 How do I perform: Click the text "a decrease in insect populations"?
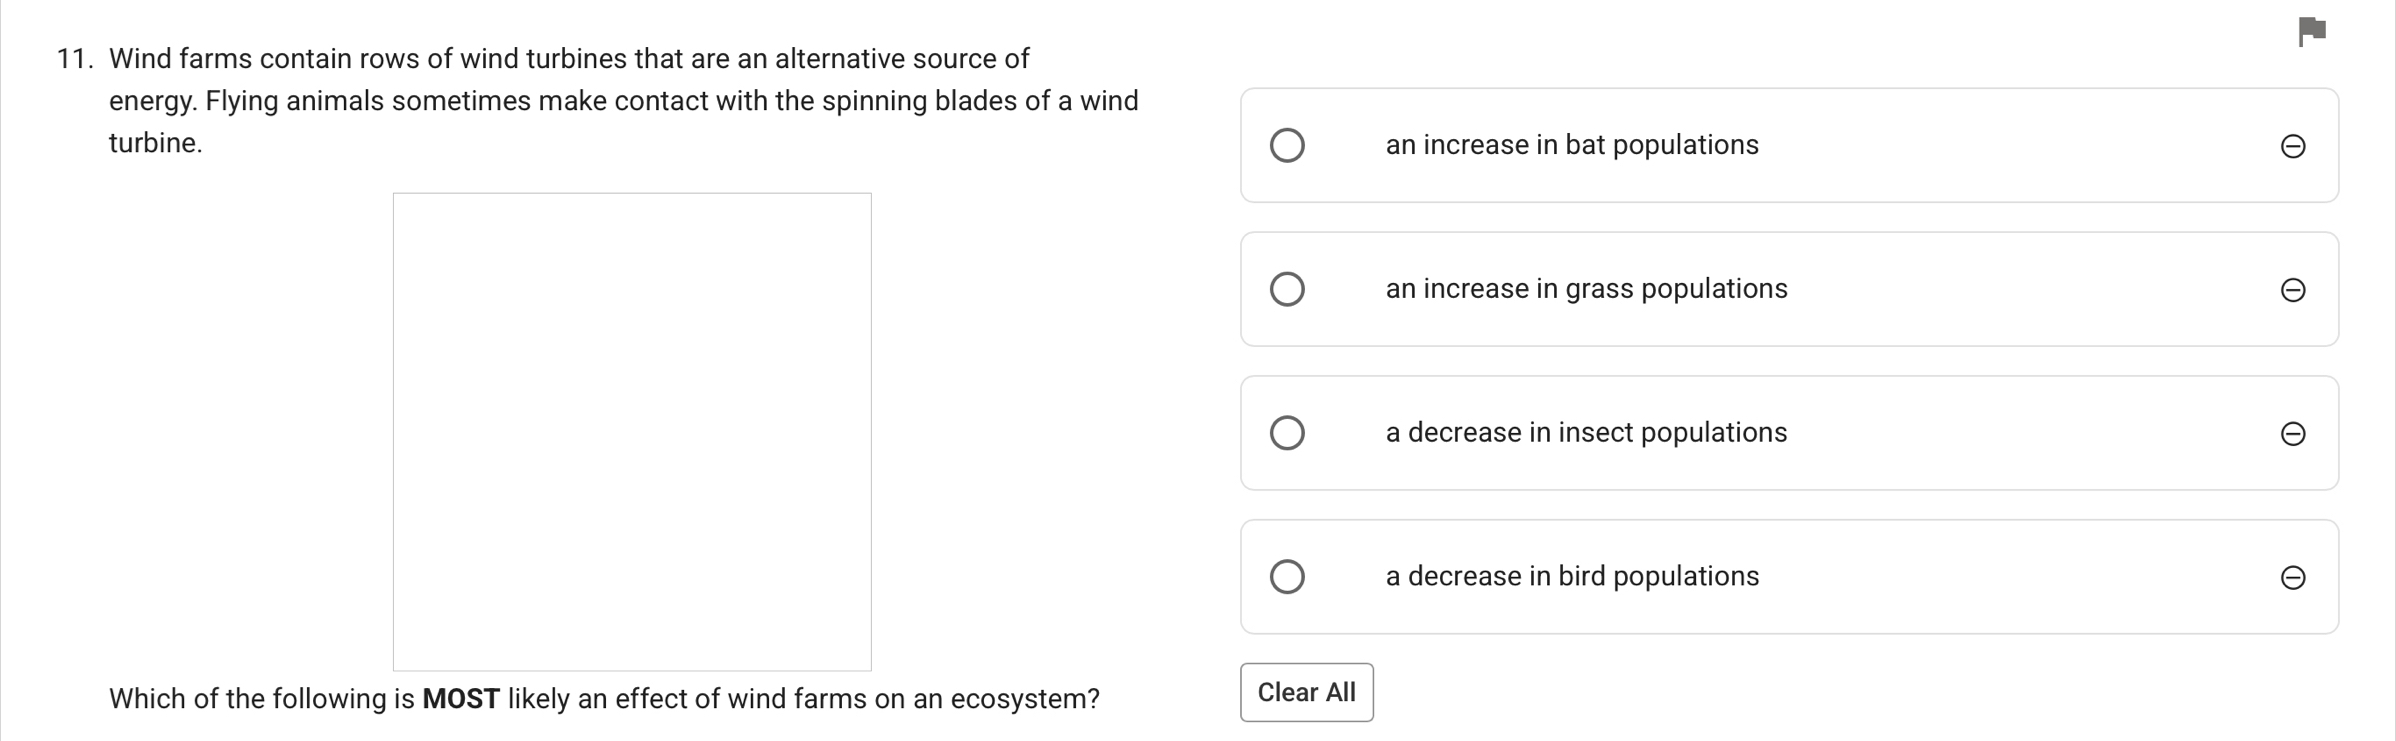1586,433
